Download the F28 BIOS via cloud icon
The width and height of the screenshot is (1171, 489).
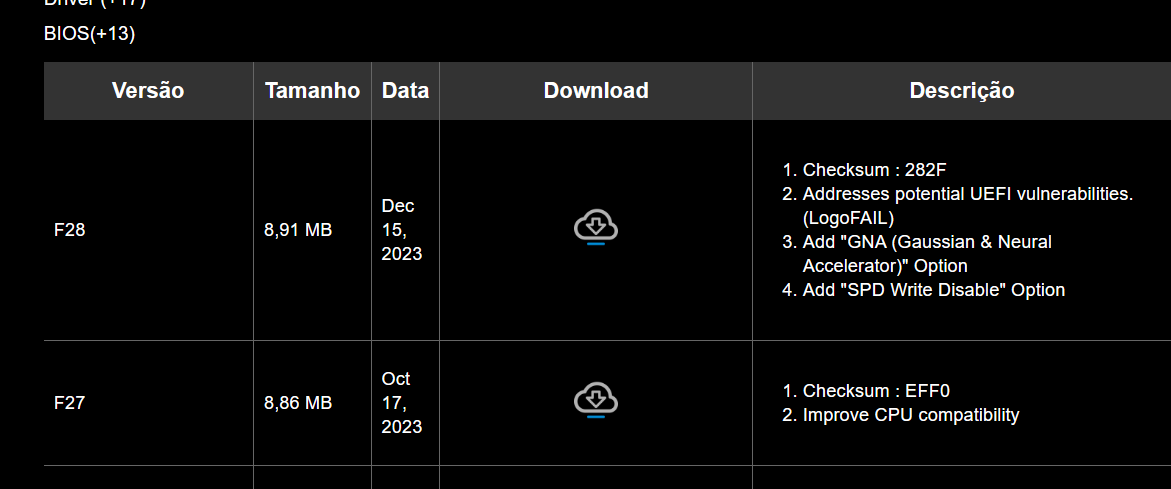tap(595, 228)
